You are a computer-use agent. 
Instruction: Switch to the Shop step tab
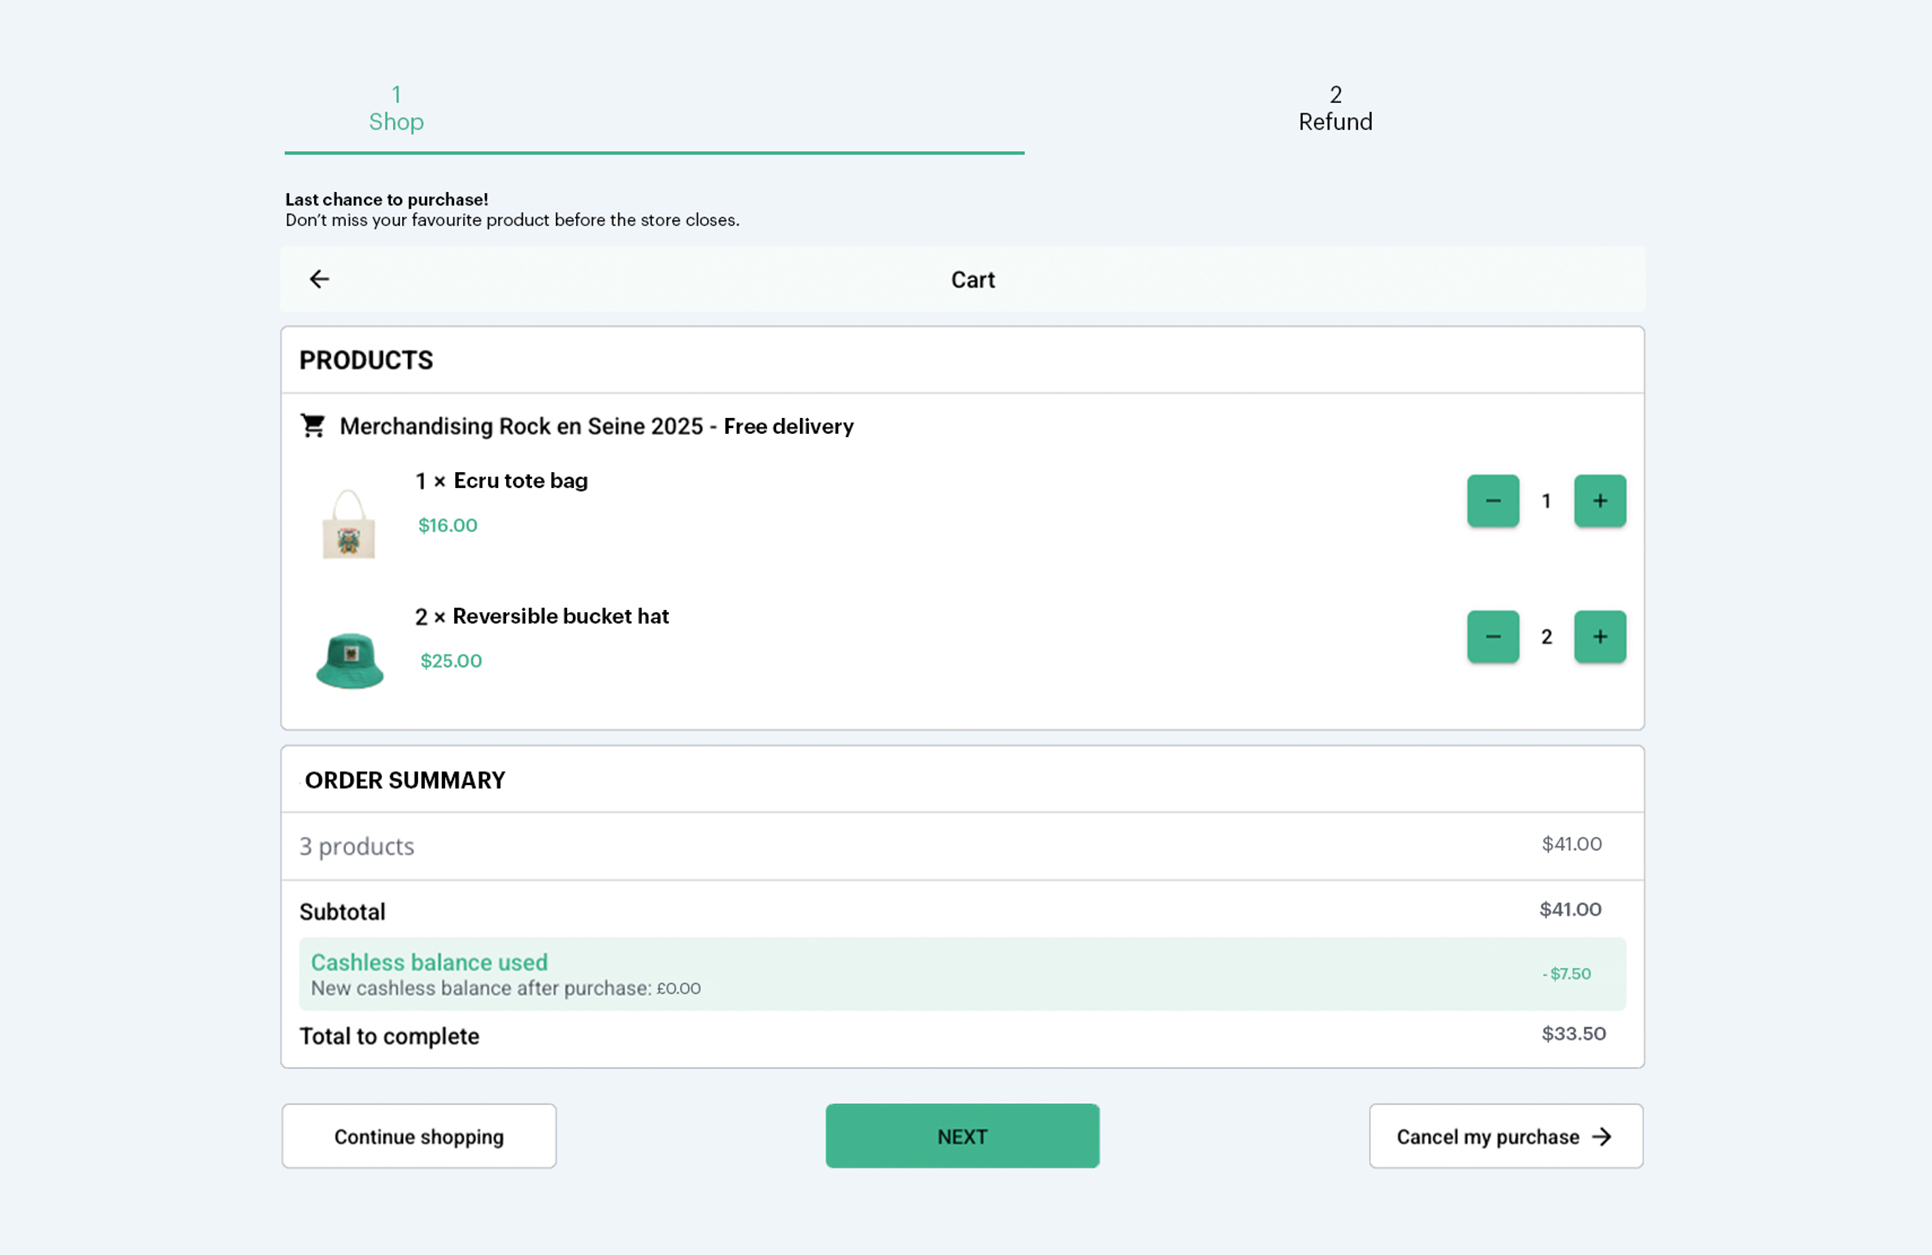tap(396, 108)
